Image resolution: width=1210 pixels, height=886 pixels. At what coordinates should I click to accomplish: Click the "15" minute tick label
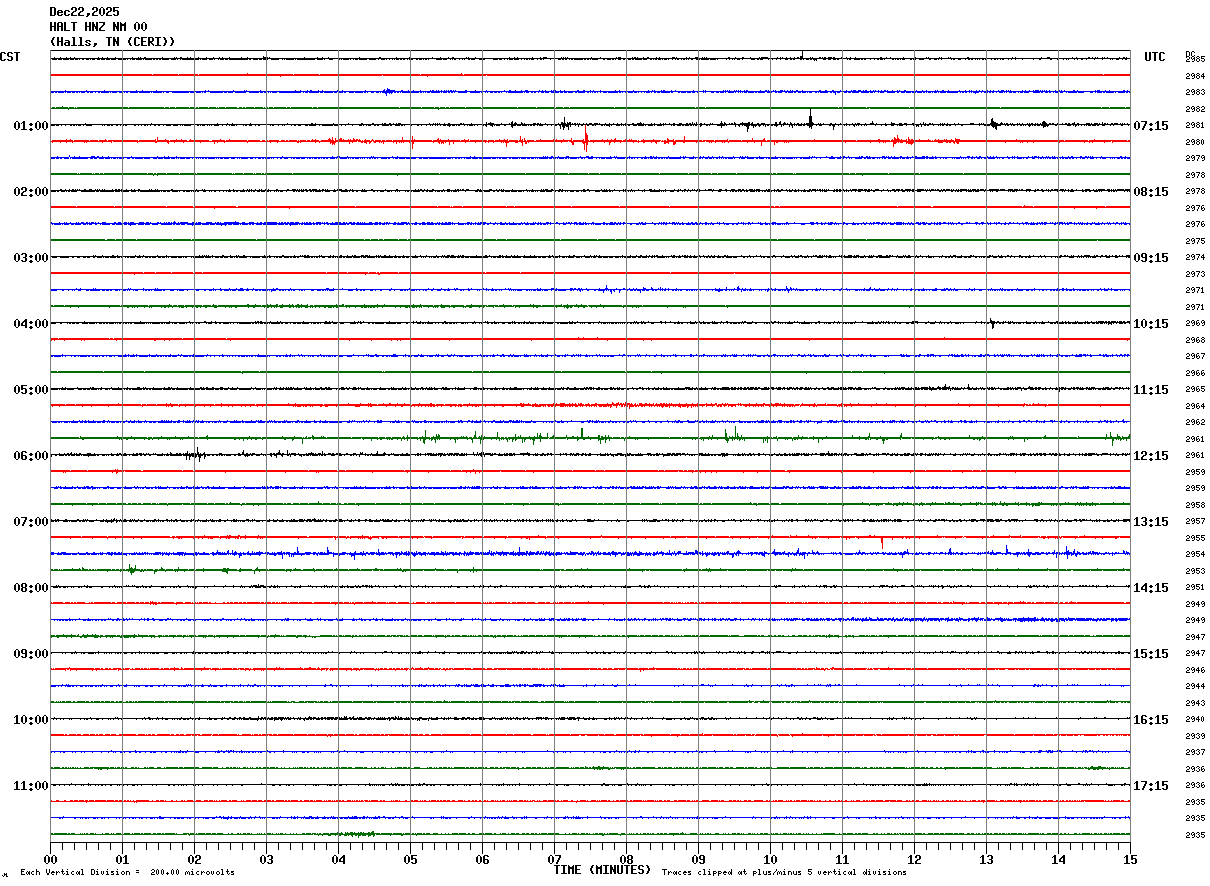(x=1130, y=859)
